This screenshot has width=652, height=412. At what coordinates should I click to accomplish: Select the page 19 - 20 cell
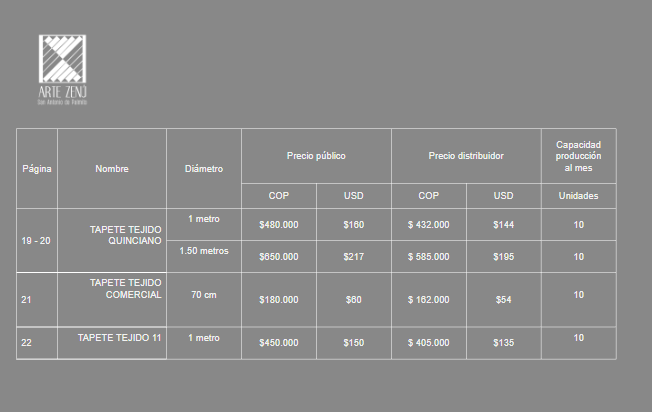pyautogui.click(x=37, y=240)
